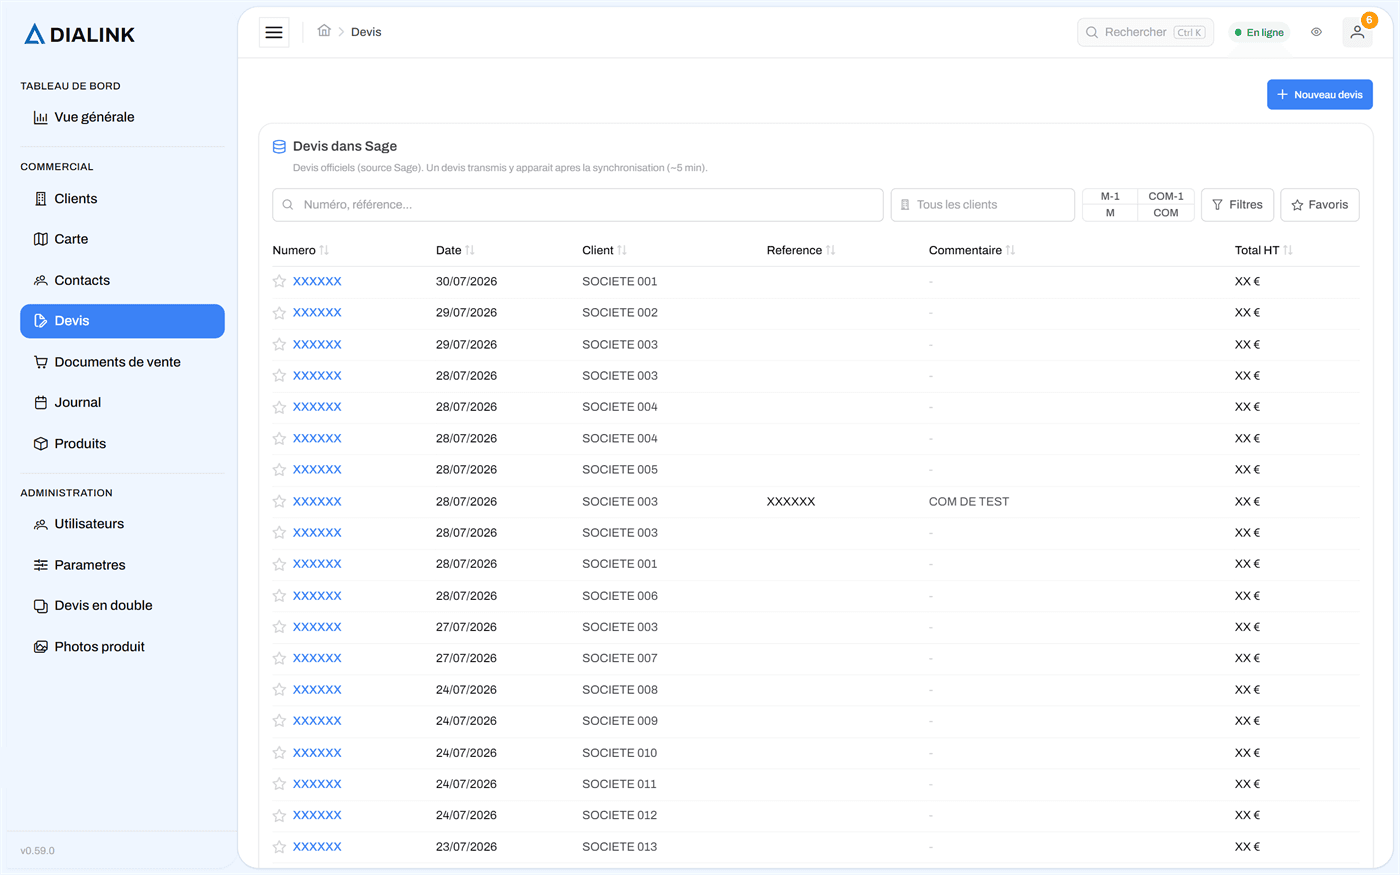Star the quote with comment COM DE TEST

(280, 502)
